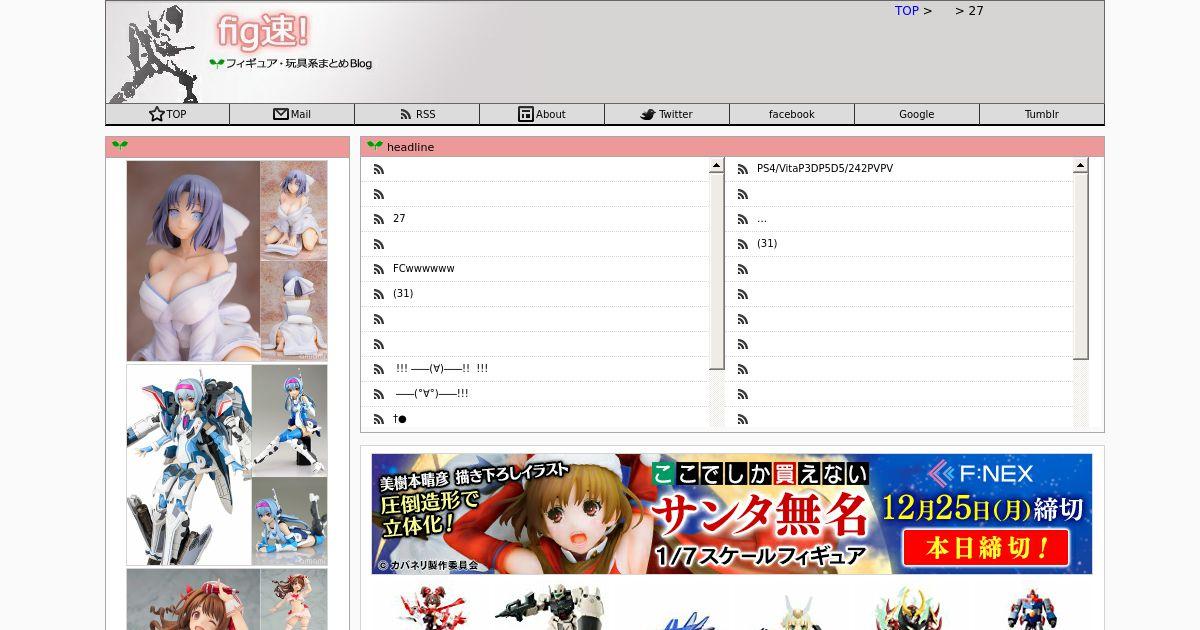The image size is (1200, 630).
Task: Click the About page icon
Action: click(526, 114)
